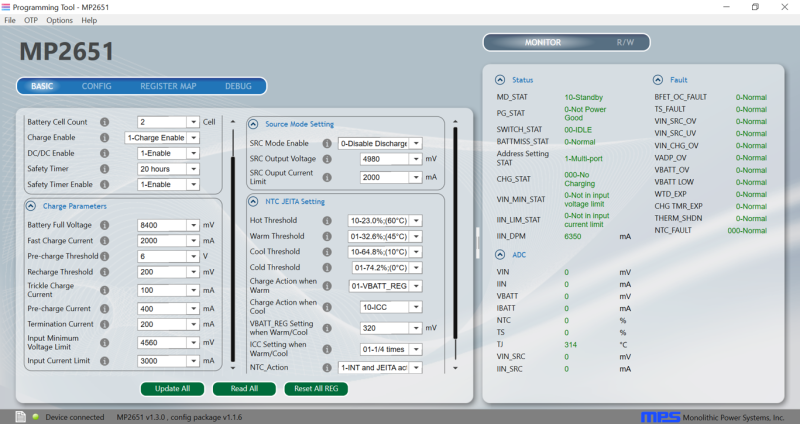Select the BASIC tab
Screen dimensions: 800x424
(42, 86)
